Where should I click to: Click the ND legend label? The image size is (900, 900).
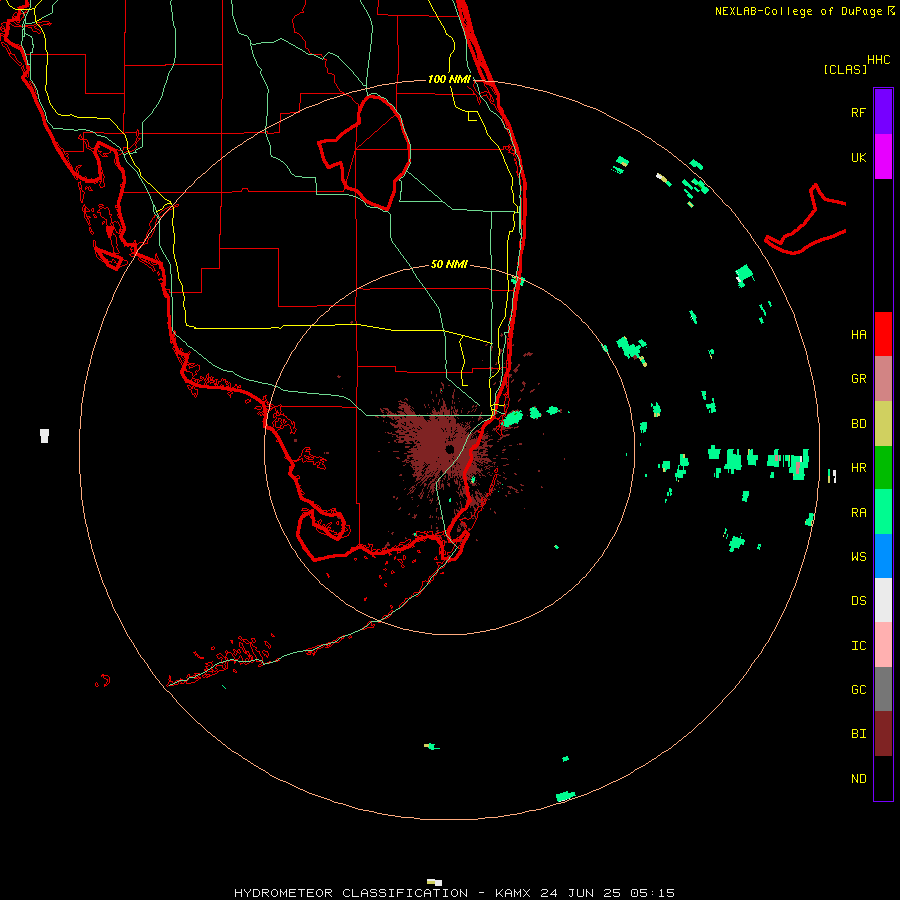pos(858,779)
